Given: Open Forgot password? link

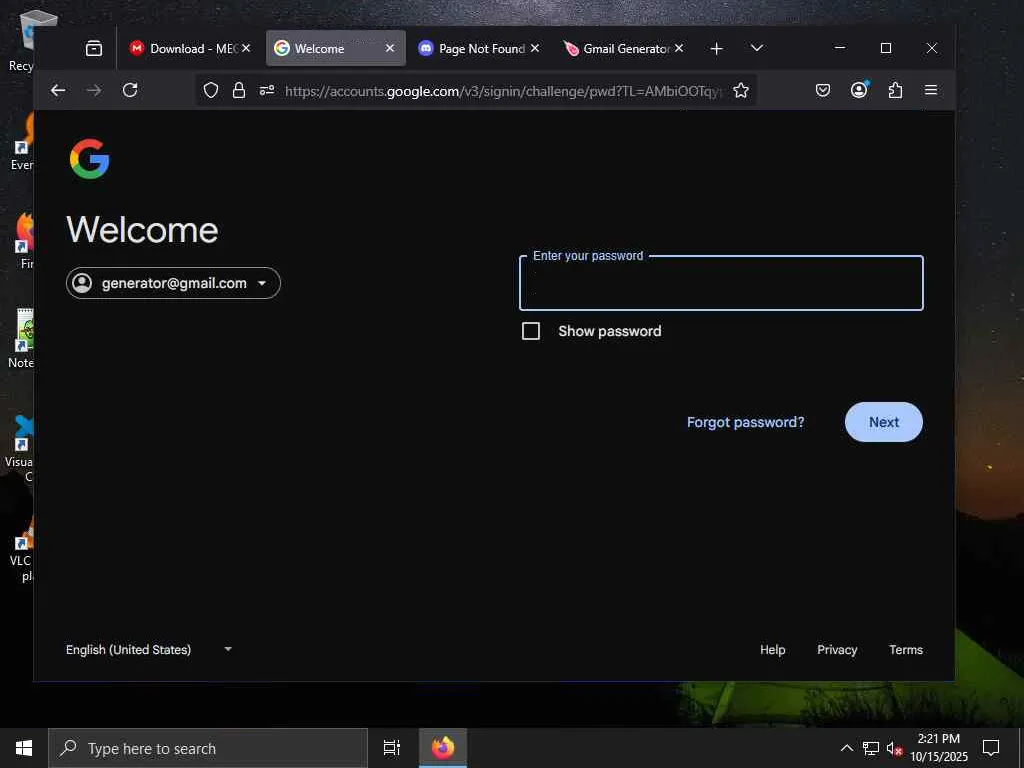Looking at the screenshot, I should coord(745,422).
